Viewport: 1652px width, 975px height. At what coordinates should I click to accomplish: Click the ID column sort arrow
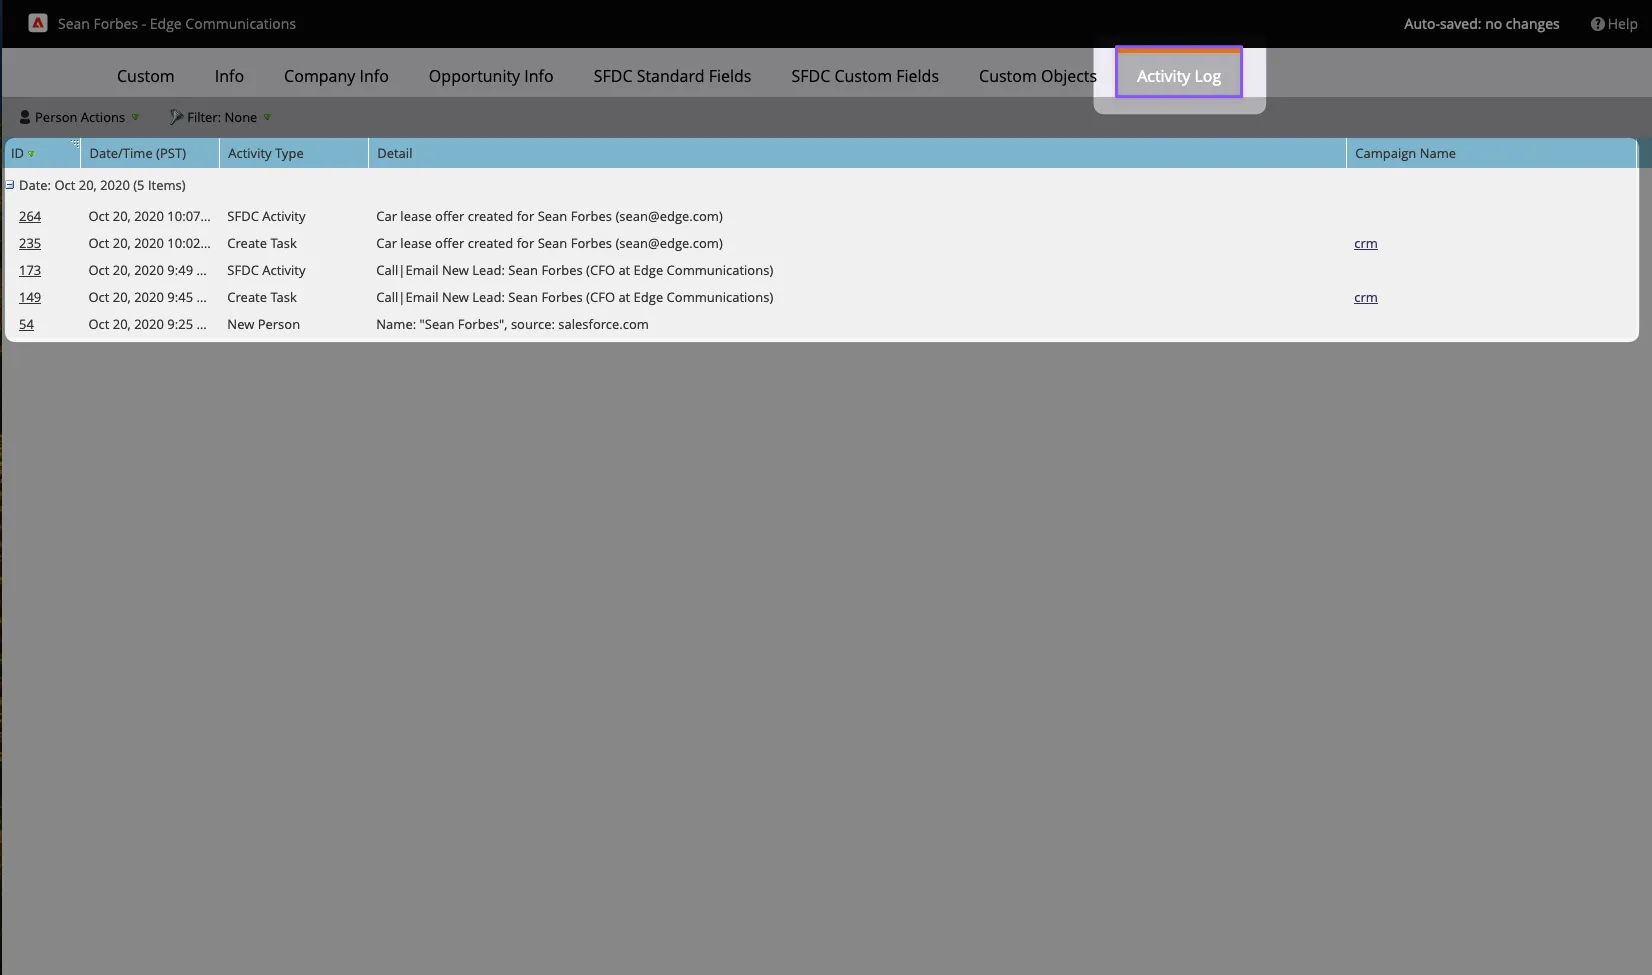point(32,154)
